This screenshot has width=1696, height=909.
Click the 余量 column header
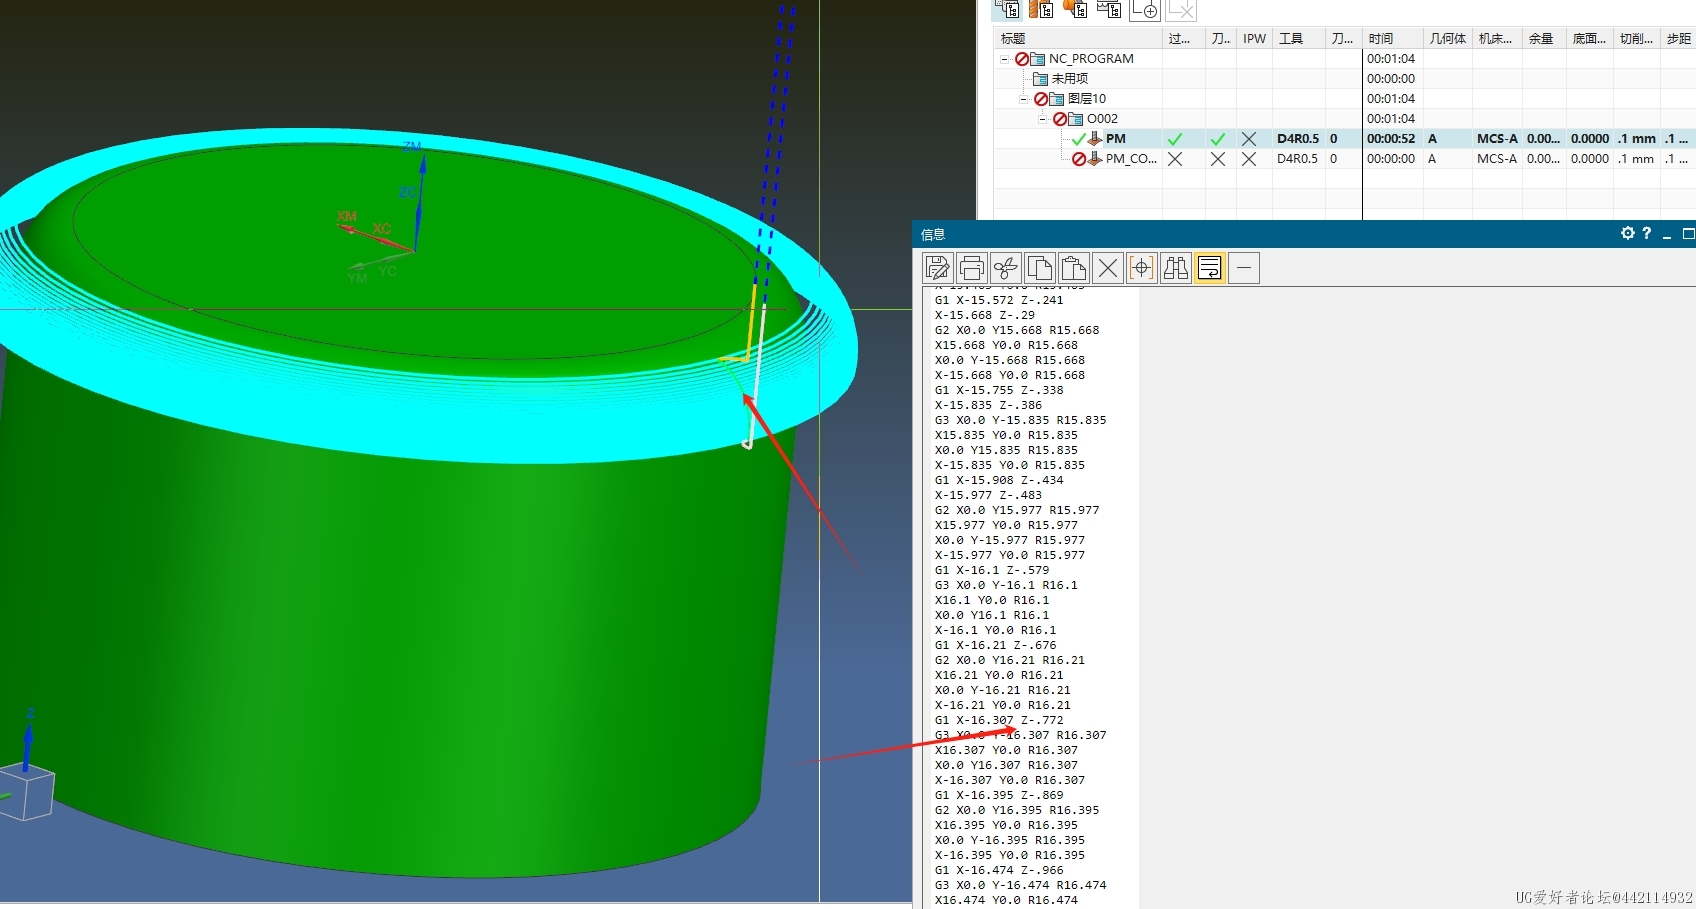tap(1542, 39)
